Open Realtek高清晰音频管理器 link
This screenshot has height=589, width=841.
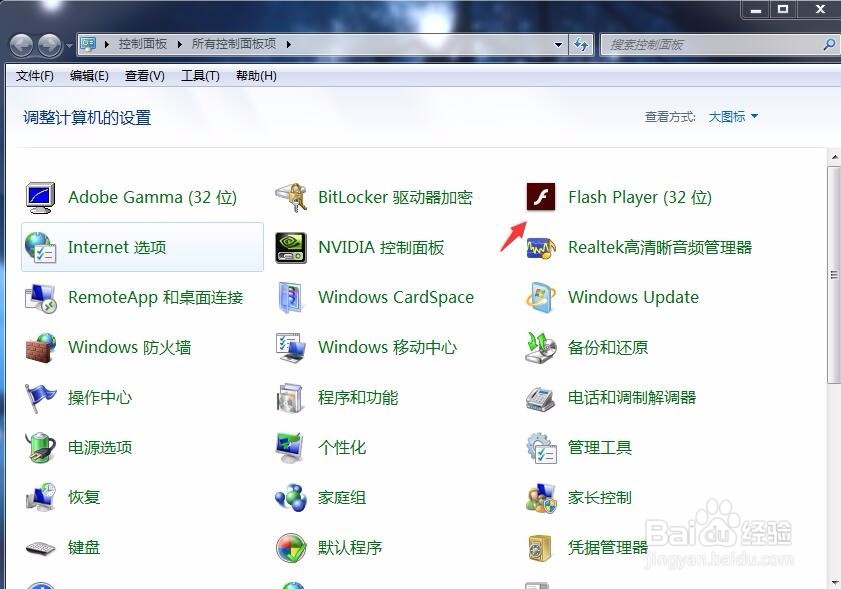tap(660, 247)
